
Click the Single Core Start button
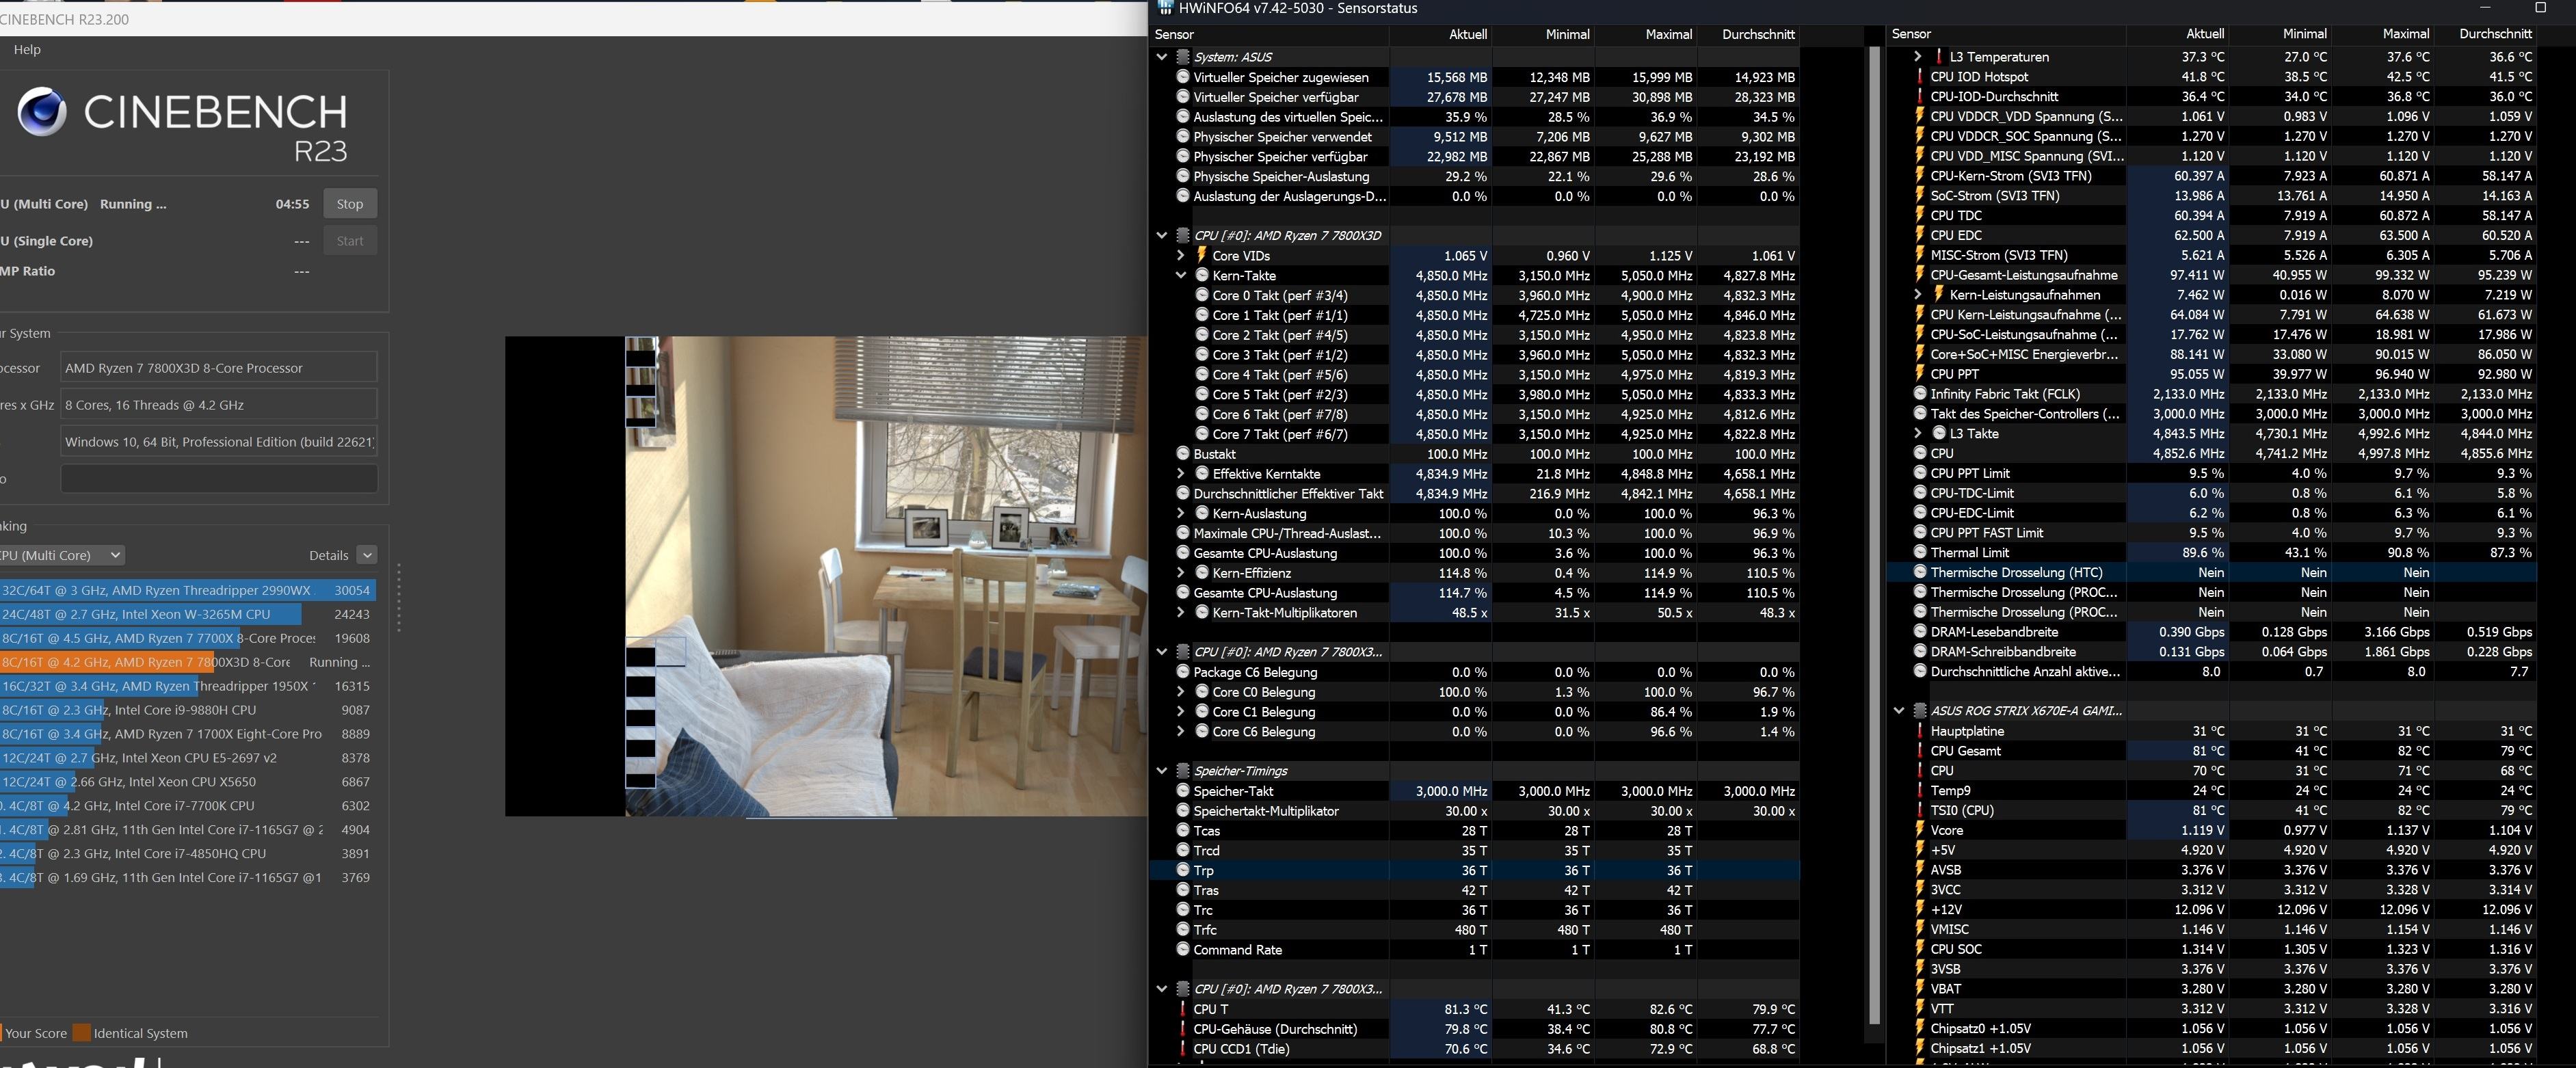tap(350, 241)
